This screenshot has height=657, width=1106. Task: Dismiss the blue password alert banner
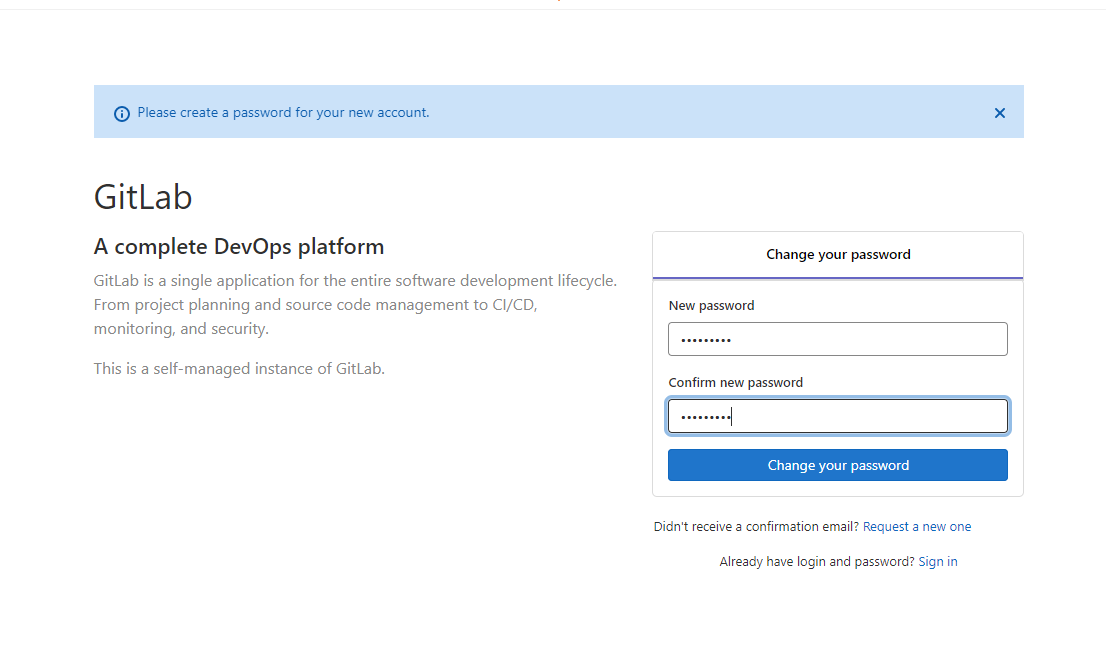[999, 113]
